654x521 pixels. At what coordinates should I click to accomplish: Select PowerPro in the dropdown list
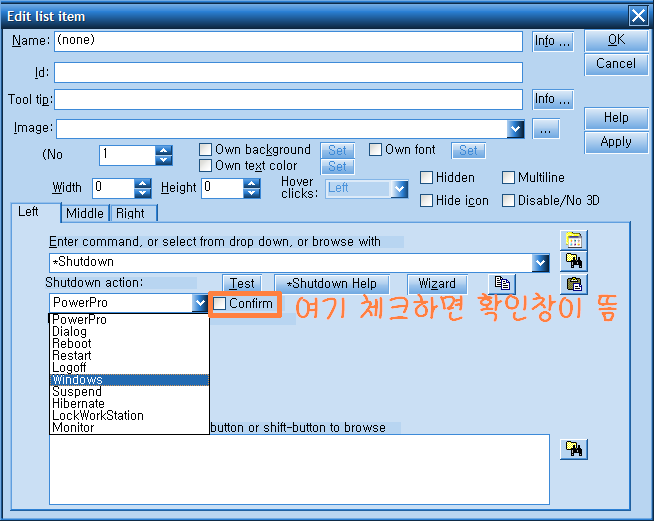pos(129,320)
